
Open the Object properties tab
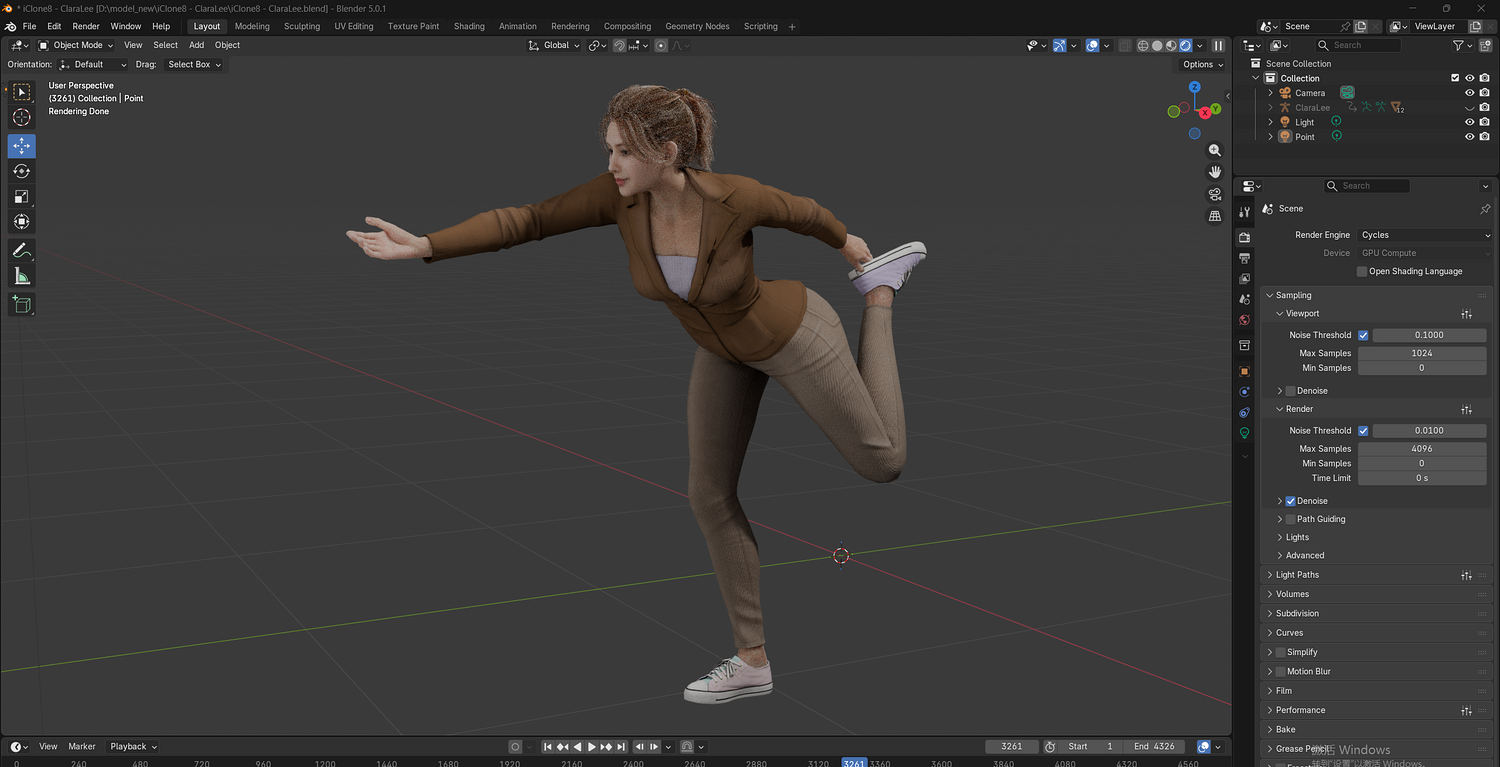click(x=1245, y=371)
